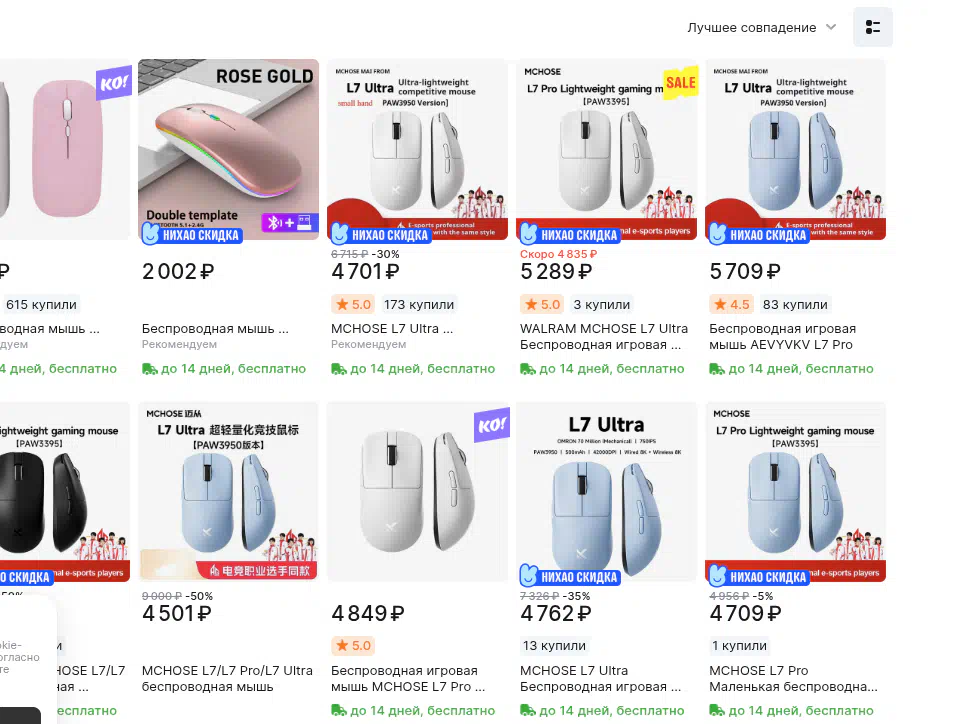Open the blue L7 Ultra thumbnail priced 5709₽
Viewport: 953px width, 724px height.
796,150
